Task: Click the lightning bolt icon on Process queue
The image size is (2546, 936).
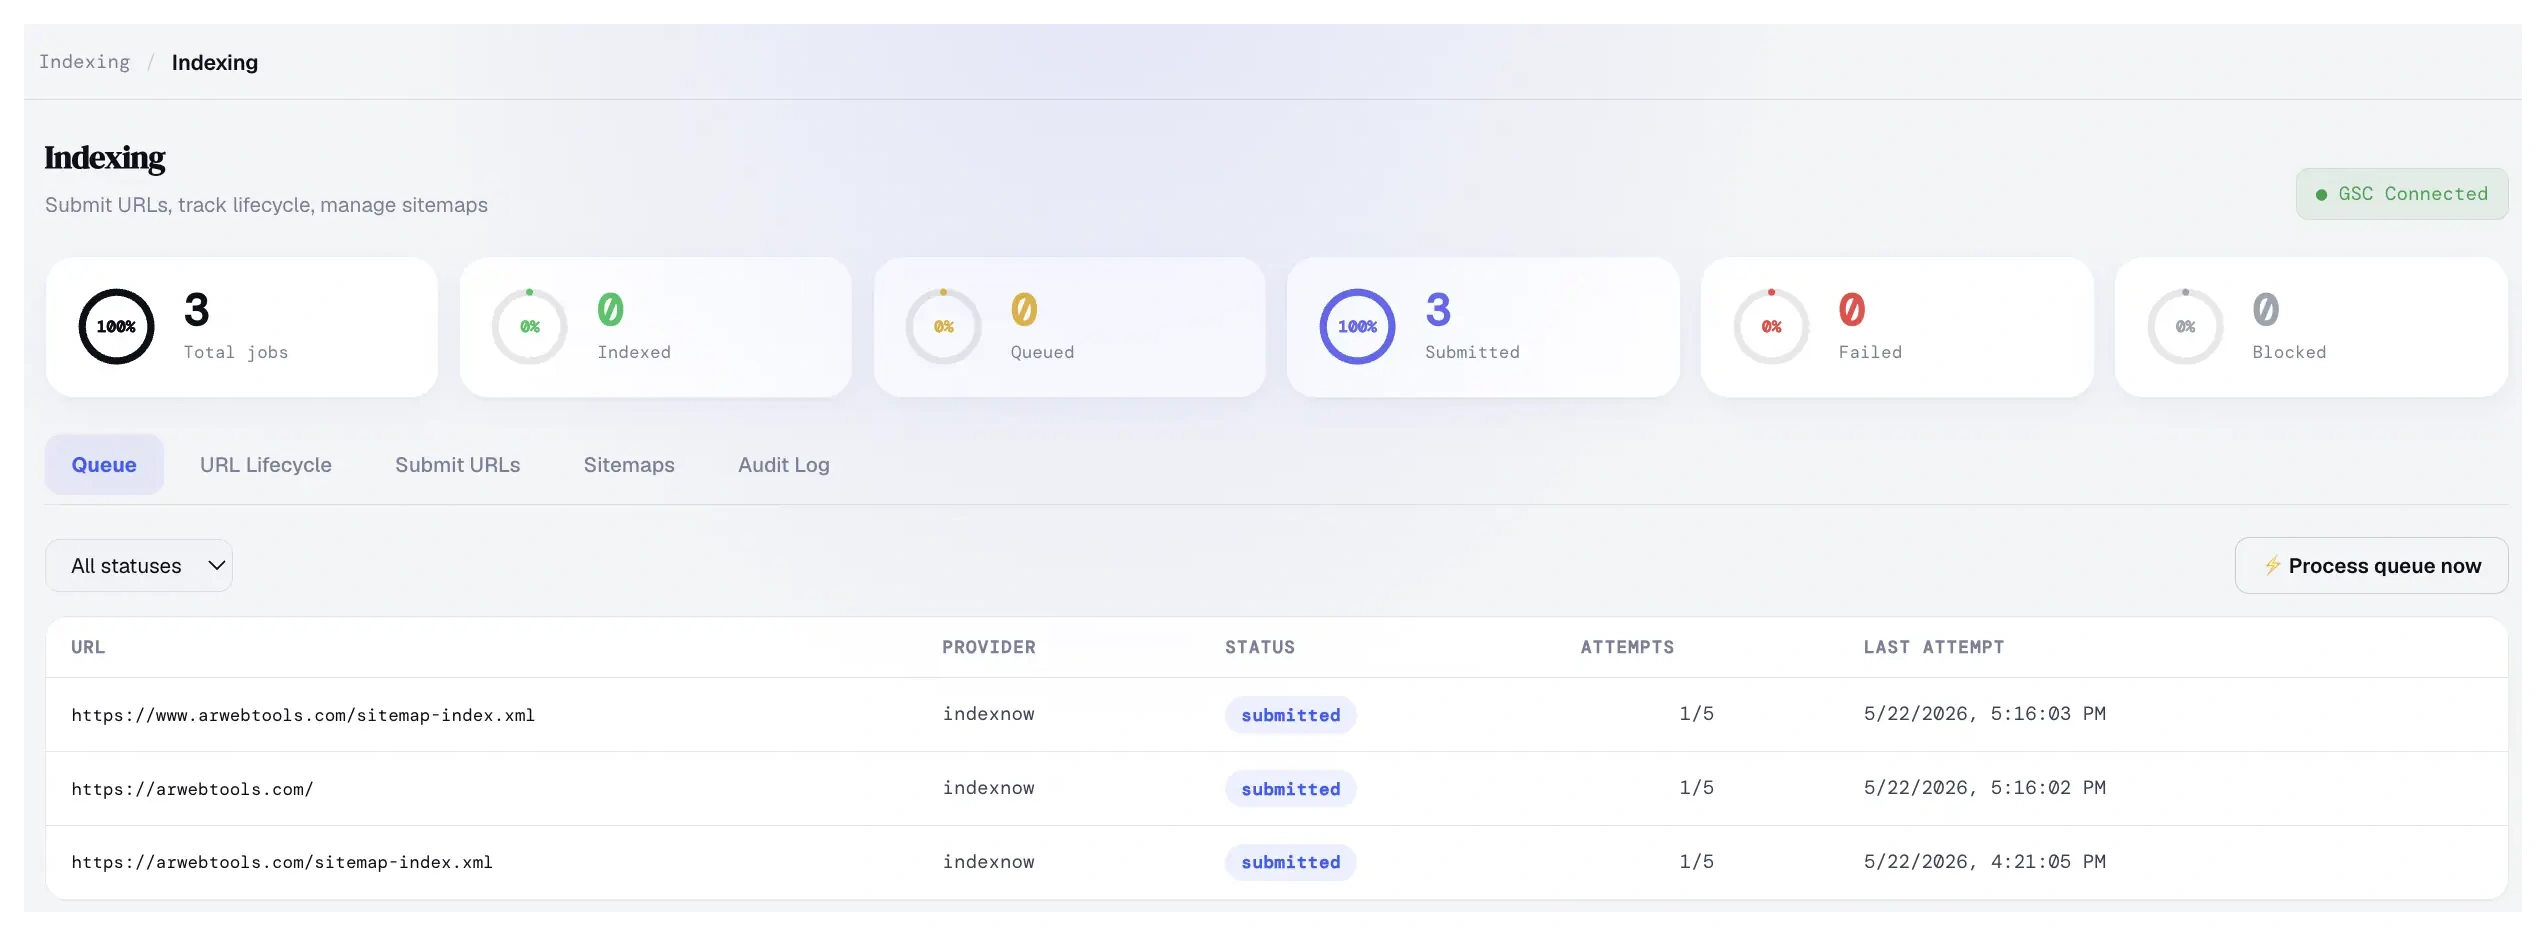Action: [x=2273, y=565]
